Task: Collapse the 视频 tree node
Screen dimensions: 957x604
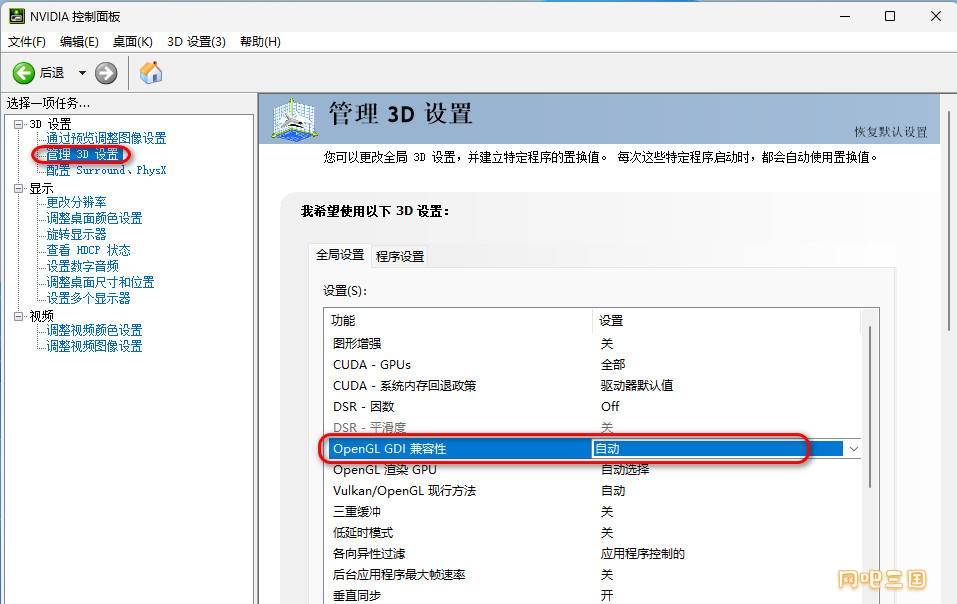Action: (x=18, y=316)
